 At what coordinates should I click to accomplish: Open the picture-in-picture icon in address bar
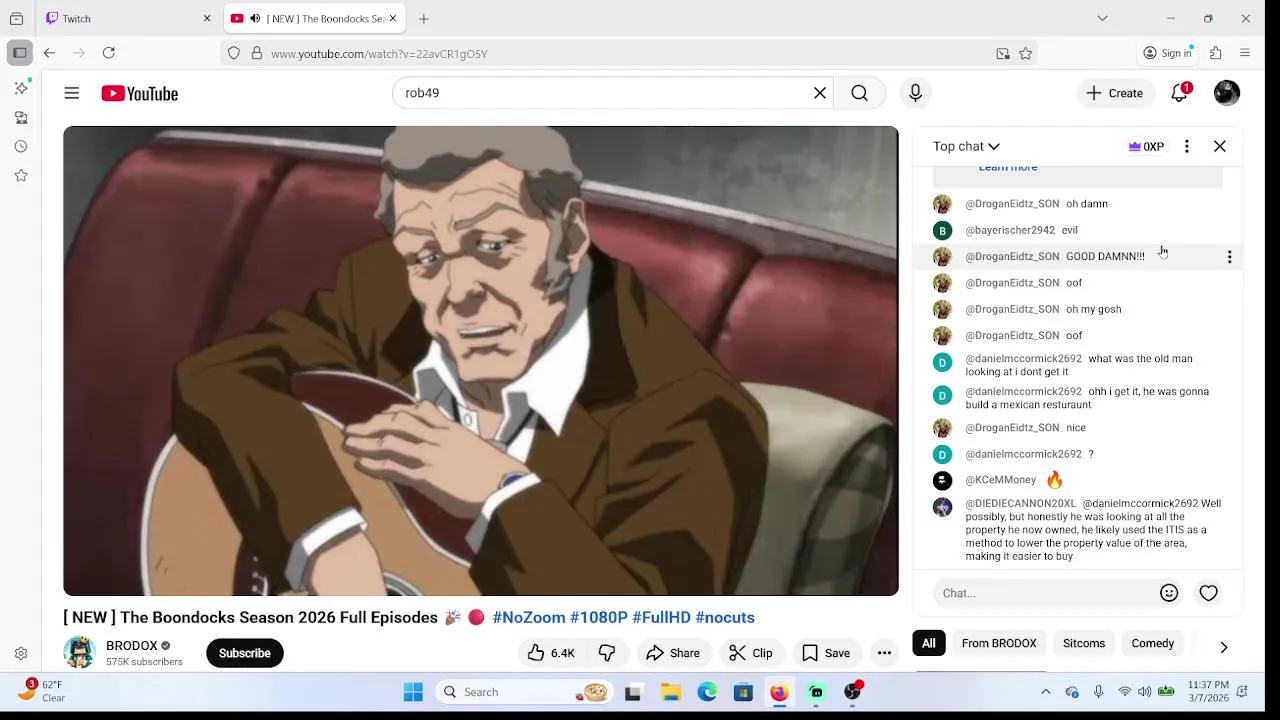pyautogui.click(x=1003, y=54)
